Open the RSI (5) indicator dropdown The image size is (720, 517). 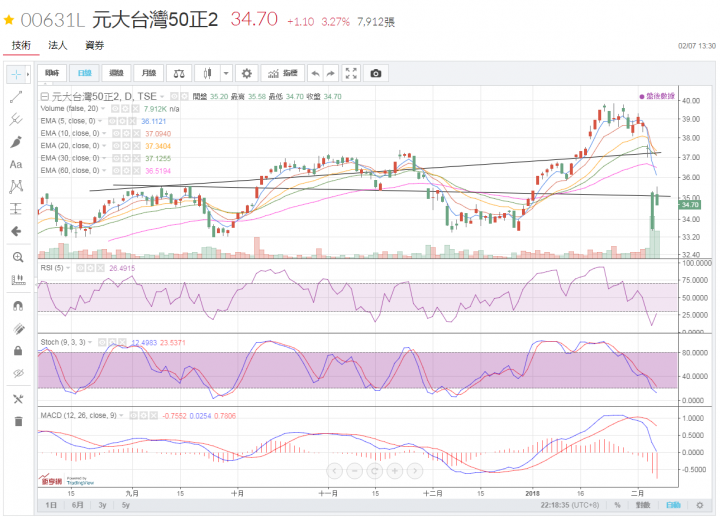(x=68, y=268)
